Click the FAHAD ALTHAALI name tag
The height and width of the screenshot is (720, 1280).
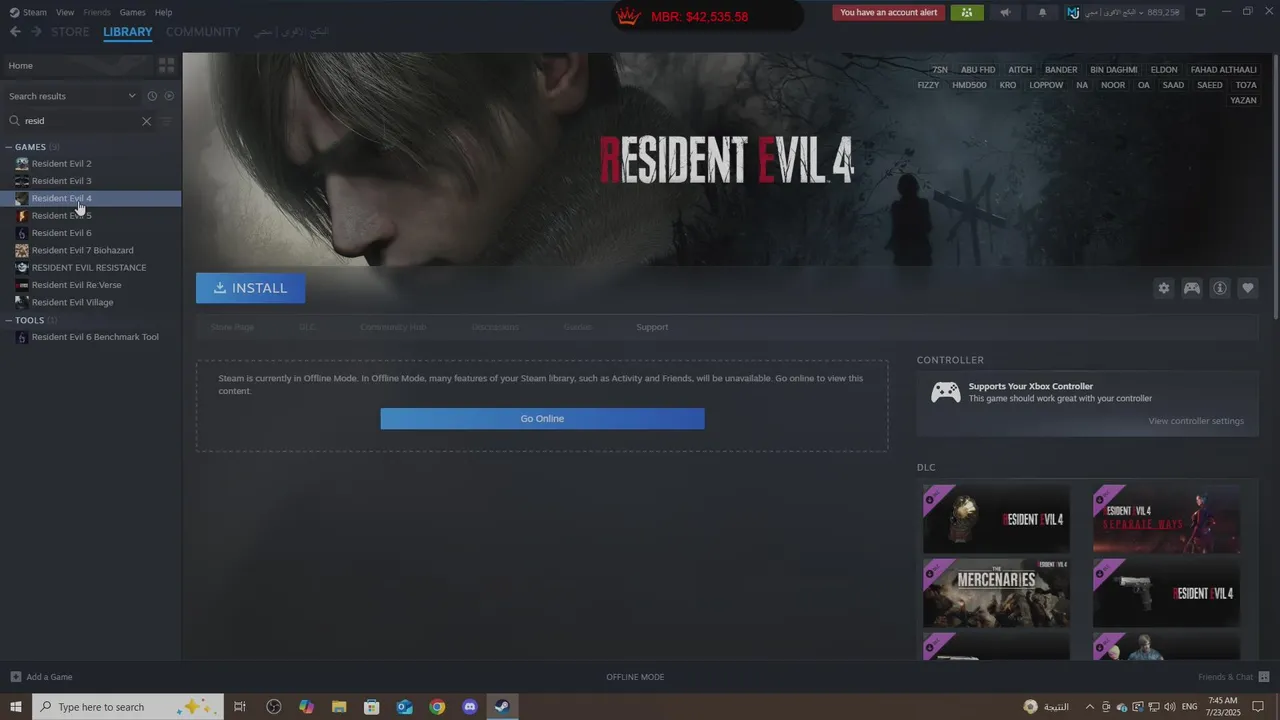pos(1223,70)
